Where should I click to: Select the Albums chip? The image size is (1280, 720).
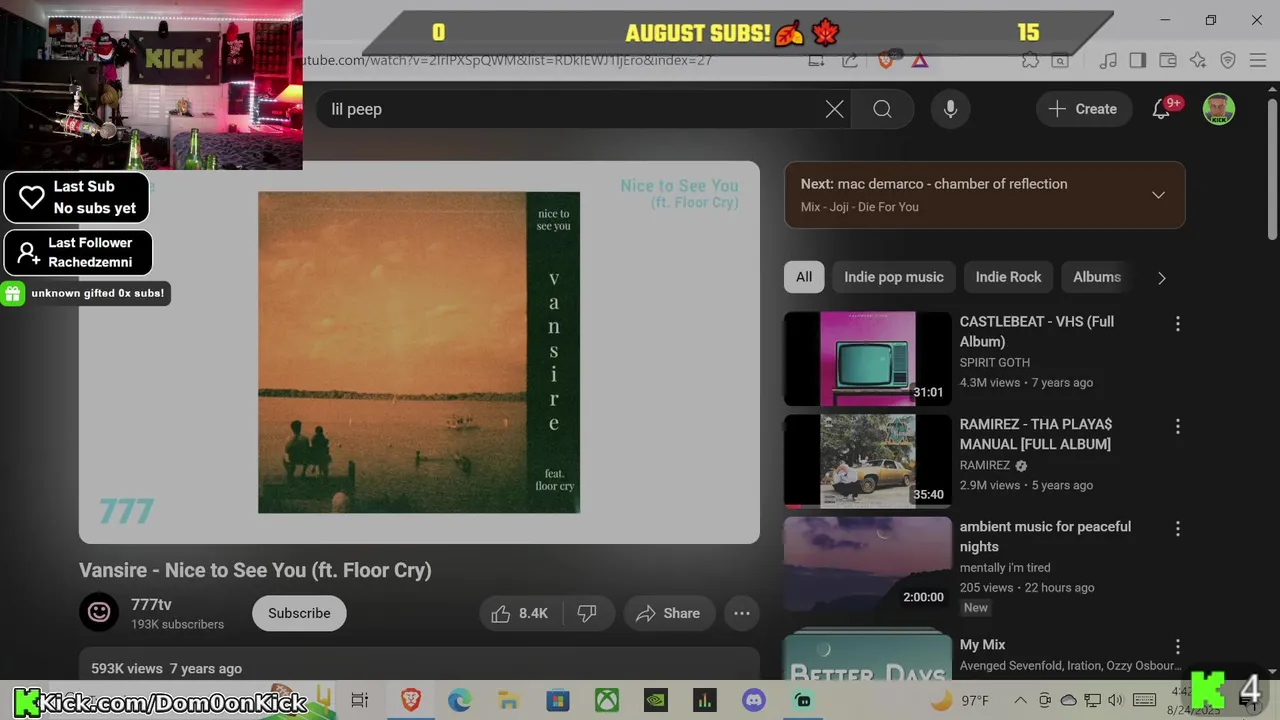coord(1097,277)
